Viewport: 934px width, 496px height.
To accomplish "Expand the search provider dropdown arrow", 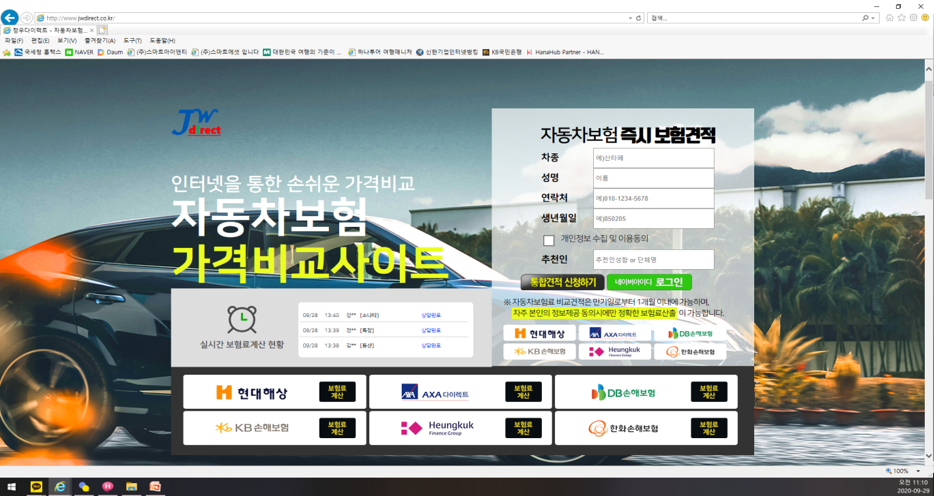I will pyautogui.click(x=874, y=18).
